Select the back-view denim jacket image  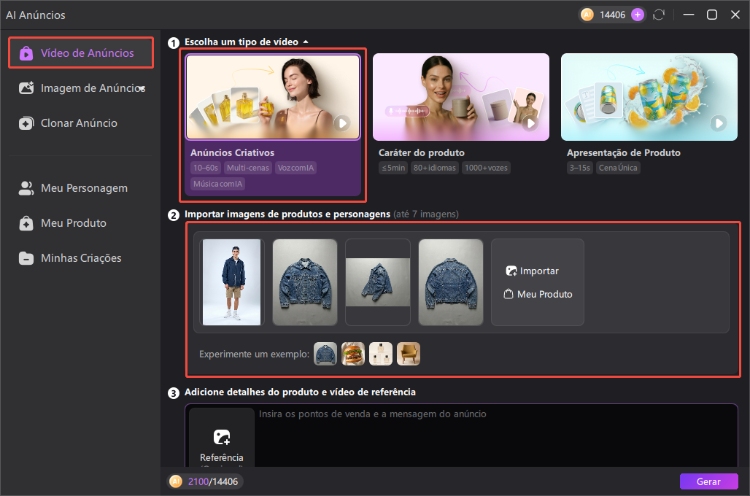tap(451, 282)
